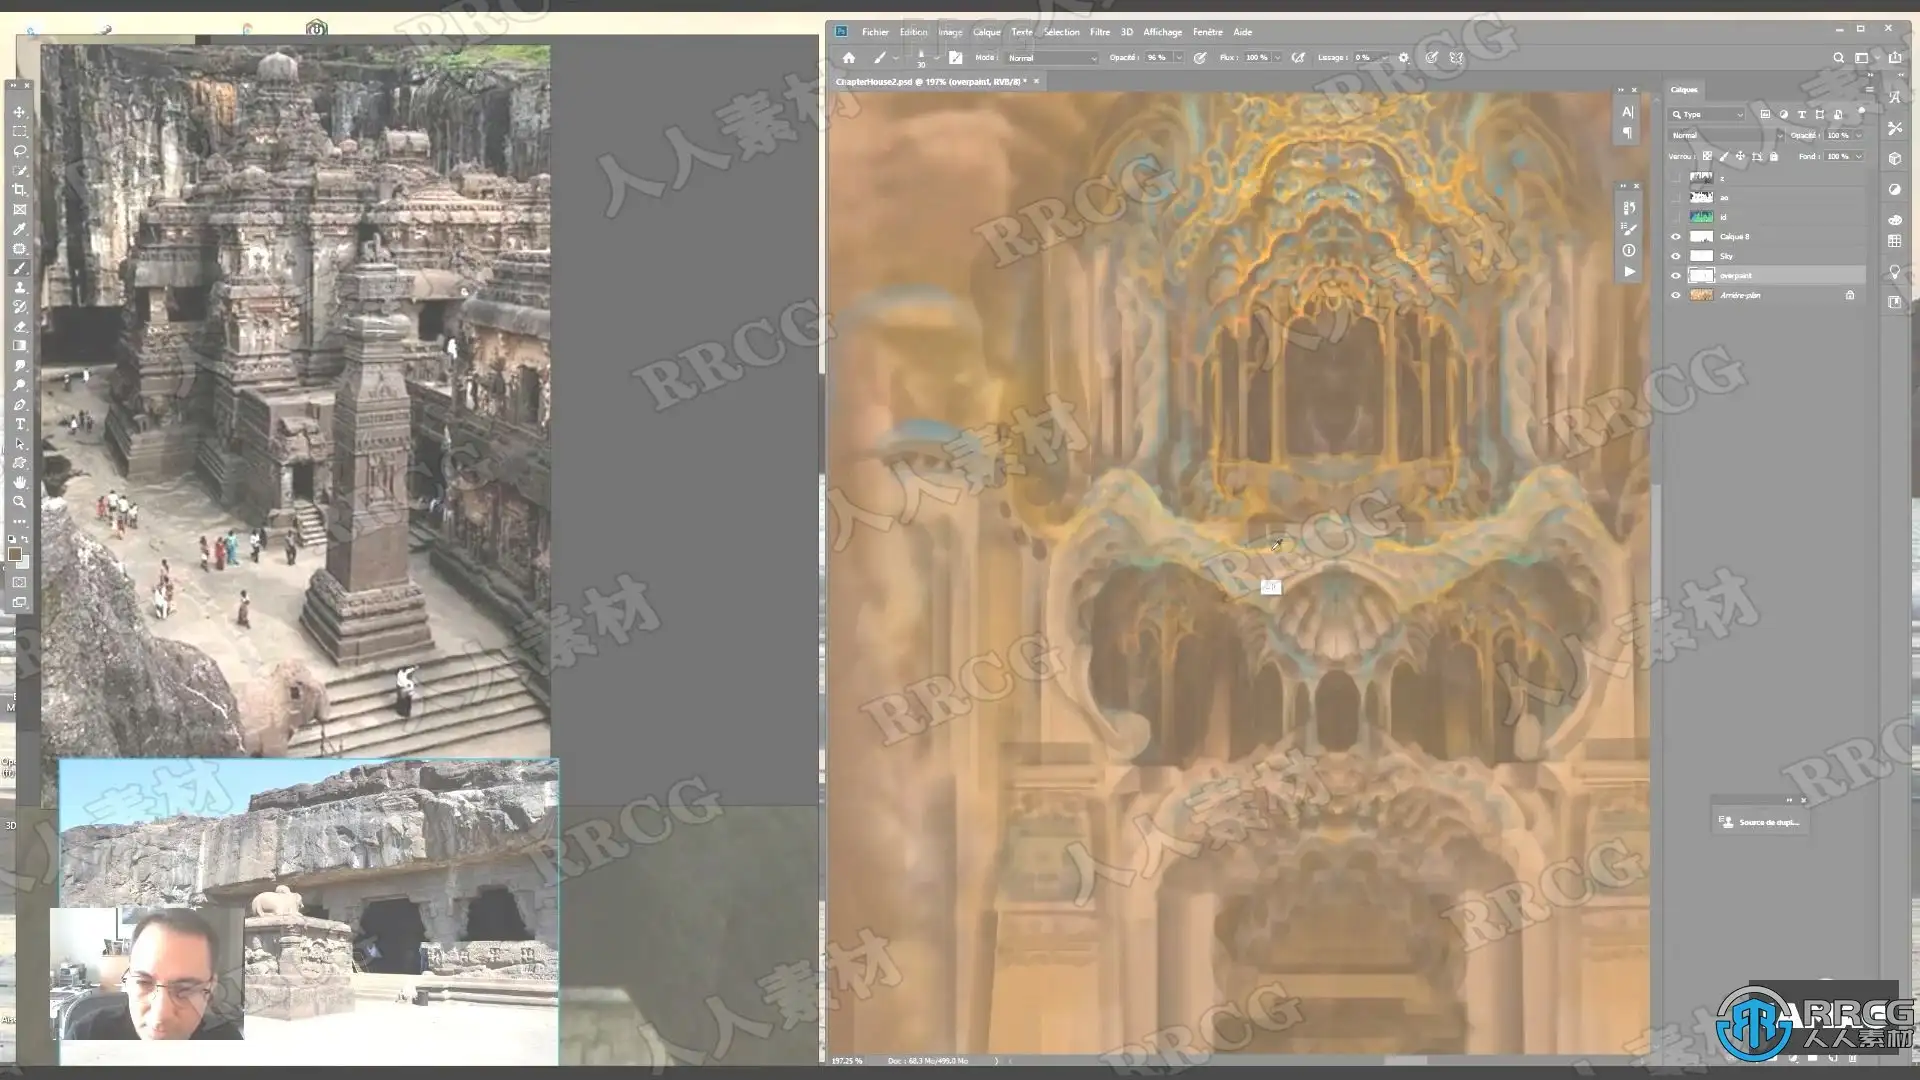Select the Crop tool
Viewport: 1920px width, 1080px height.
[19, 190]
